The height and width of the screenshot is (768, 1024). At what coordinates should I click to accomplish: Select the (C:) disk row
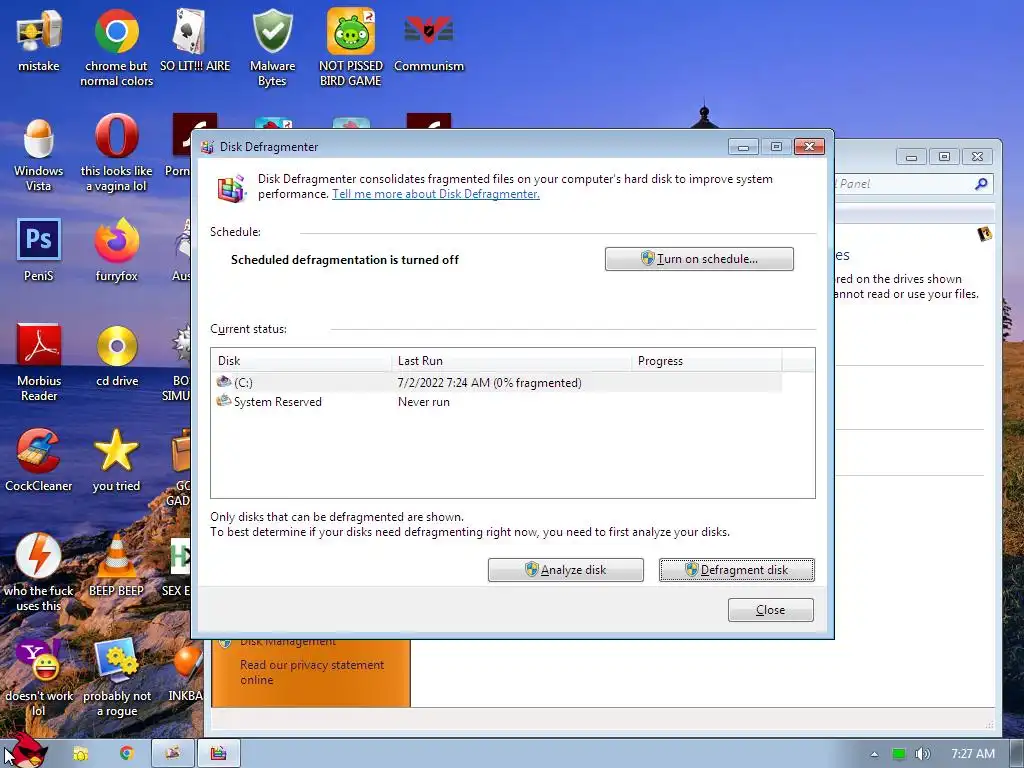point(496,383)
